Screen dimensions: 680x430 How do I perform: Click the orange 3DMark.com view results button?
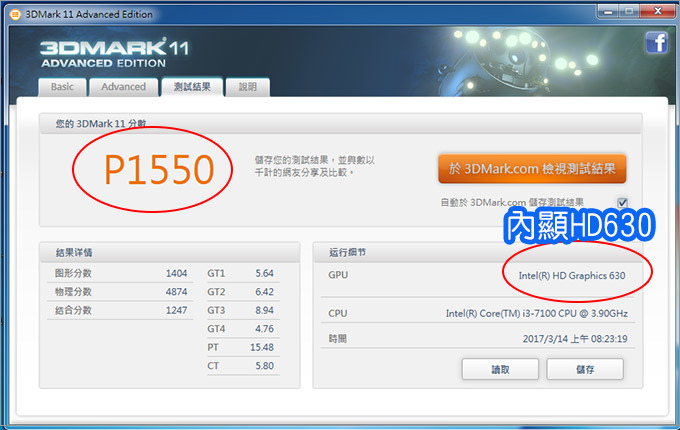coord(532,169)
